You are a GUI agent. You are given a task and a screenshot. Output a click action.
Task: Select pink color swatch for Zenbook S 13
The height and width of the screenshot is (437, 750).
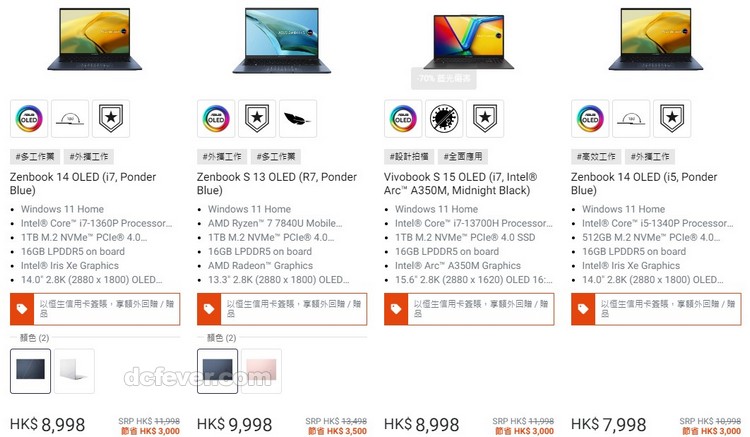[x=261, y=371]
